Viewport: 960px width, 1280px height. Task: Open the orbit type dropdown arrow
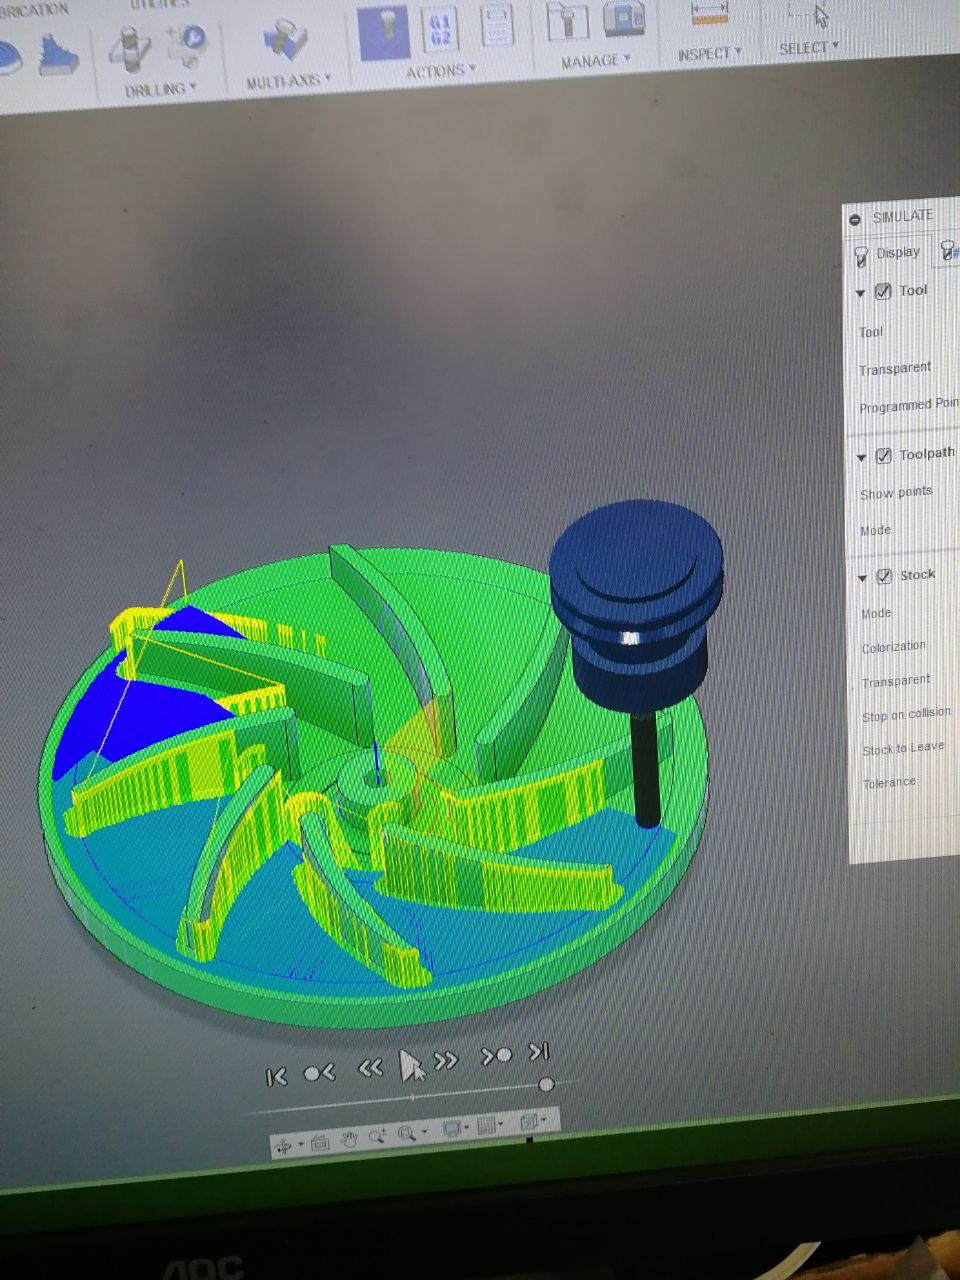[299, 1145]
